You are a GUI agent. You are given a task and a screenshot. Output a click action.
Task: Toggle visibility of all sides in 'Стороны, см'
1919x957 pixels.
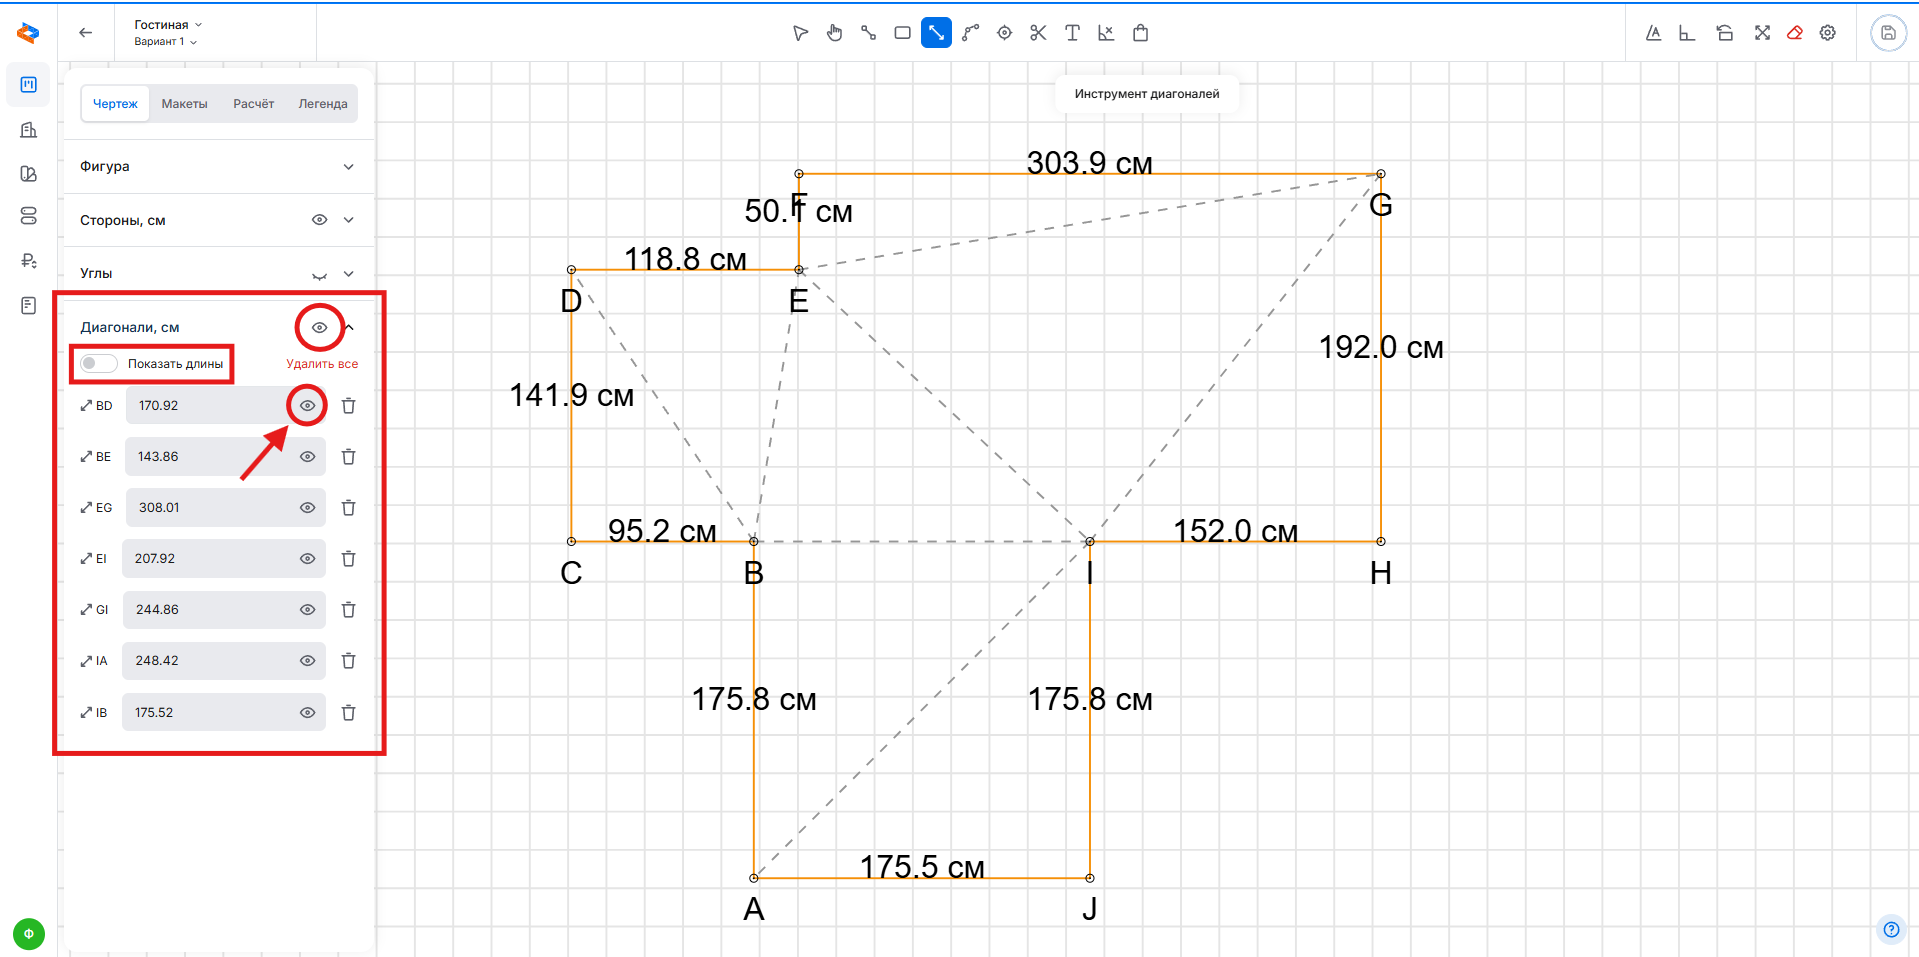point(319,220)
